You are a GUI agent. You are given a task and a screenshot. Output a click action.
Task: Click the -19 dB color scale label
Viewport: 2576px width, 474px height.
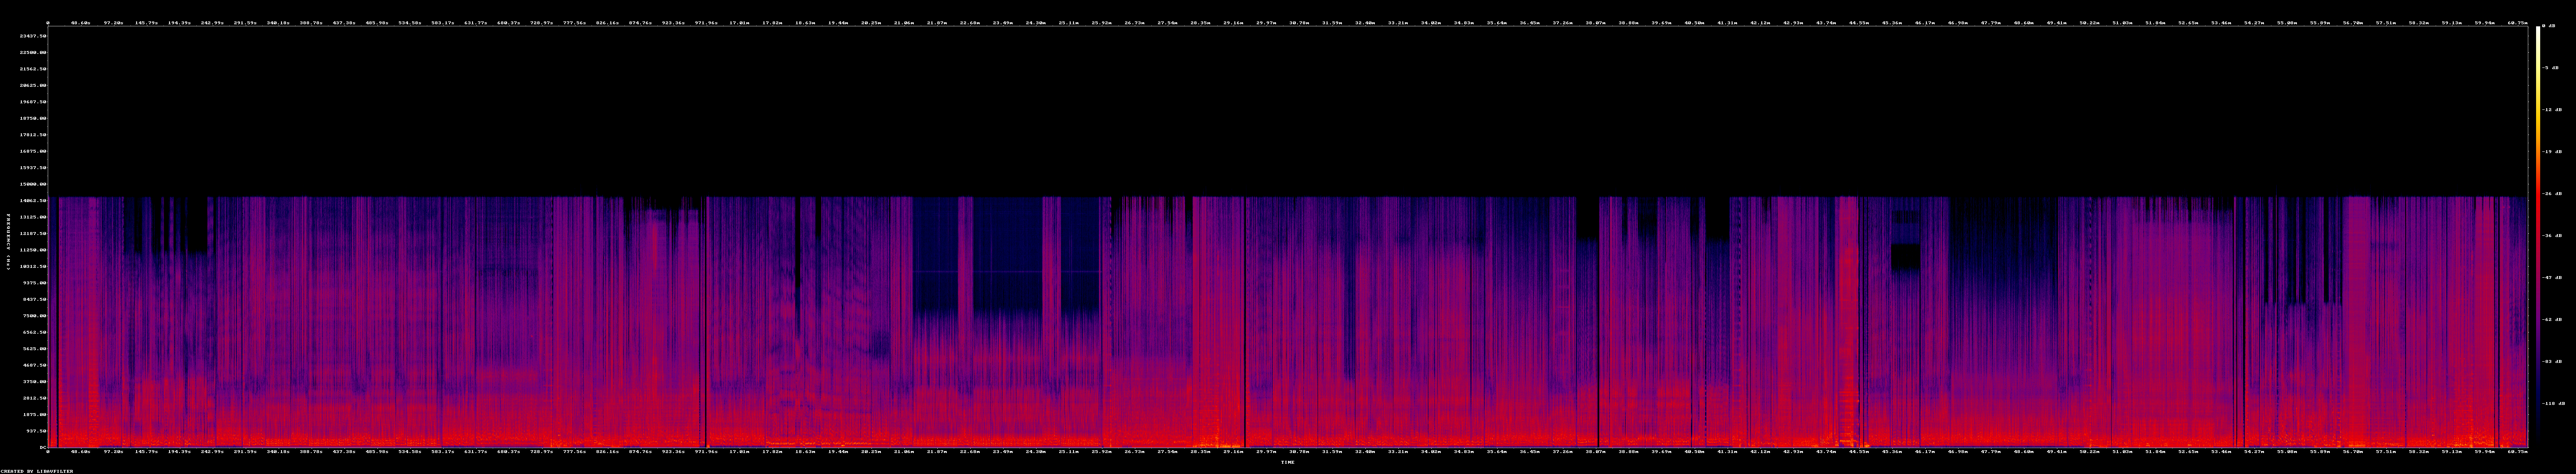point(2552,151)
